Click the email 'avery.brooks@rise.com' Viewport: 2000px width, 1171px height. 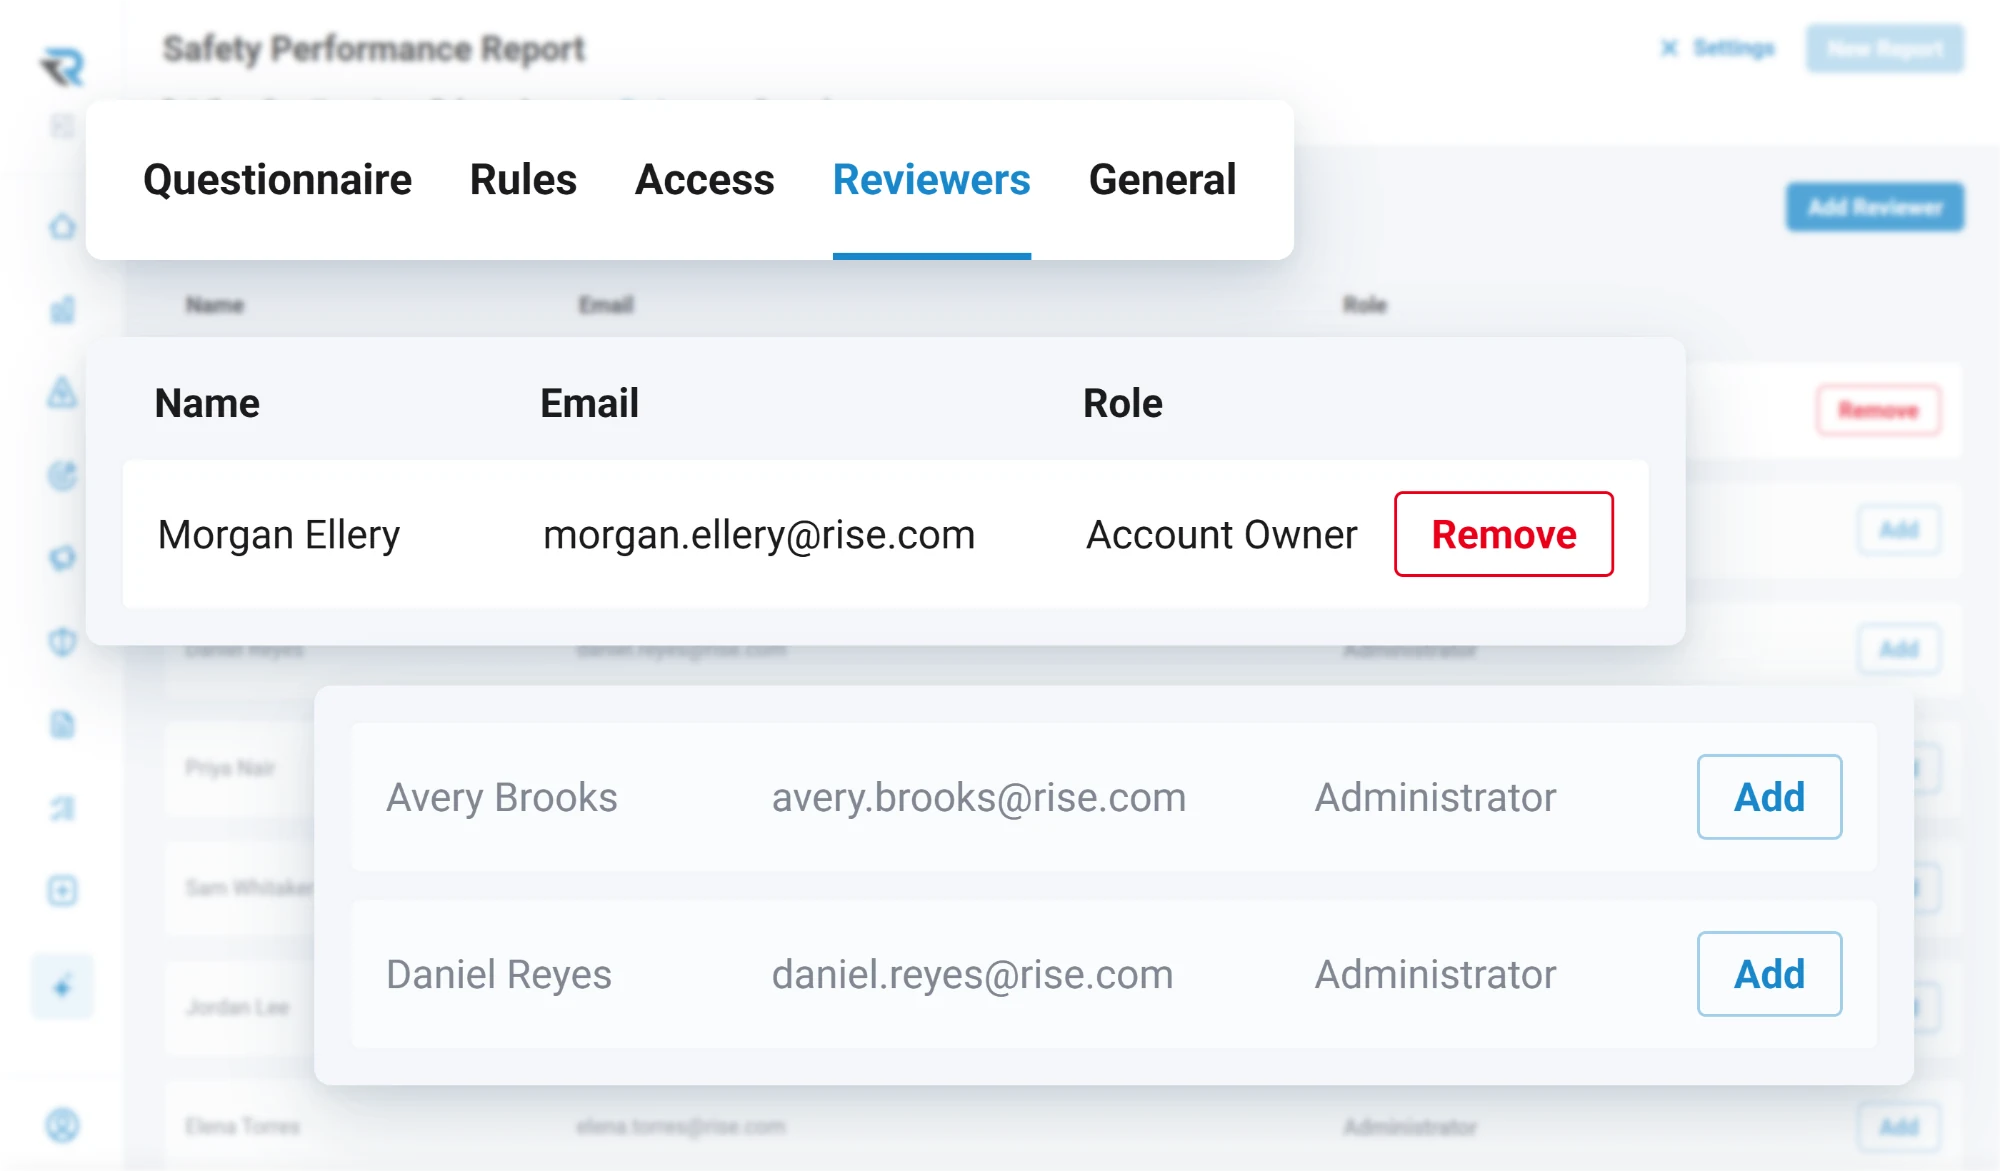[979, 798]
